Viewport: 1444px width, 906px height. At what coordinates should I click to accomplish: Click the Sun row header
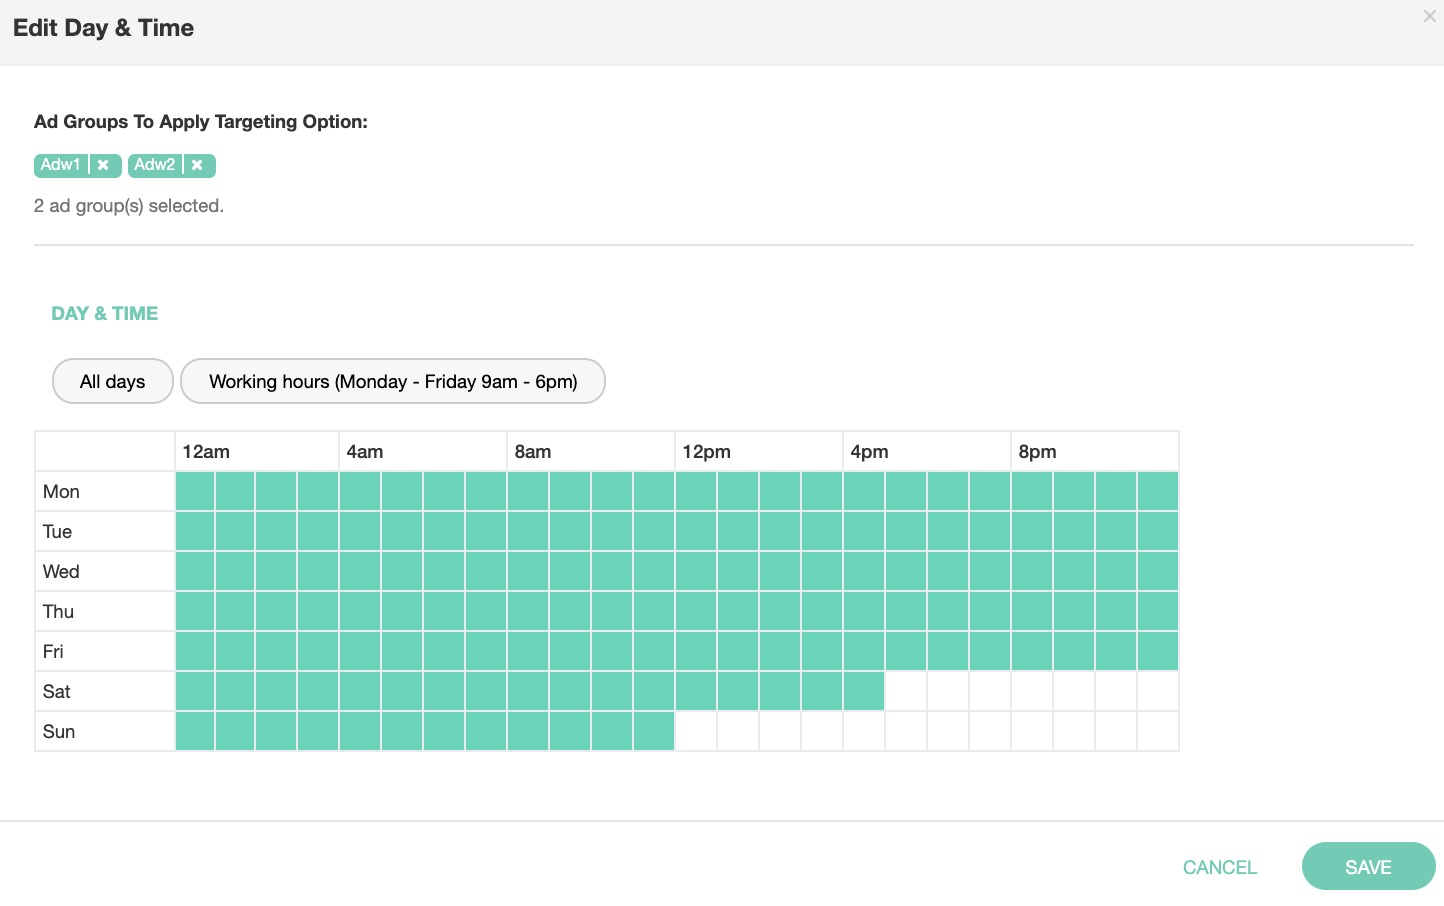pyautogui.click(x=105, y=731)
